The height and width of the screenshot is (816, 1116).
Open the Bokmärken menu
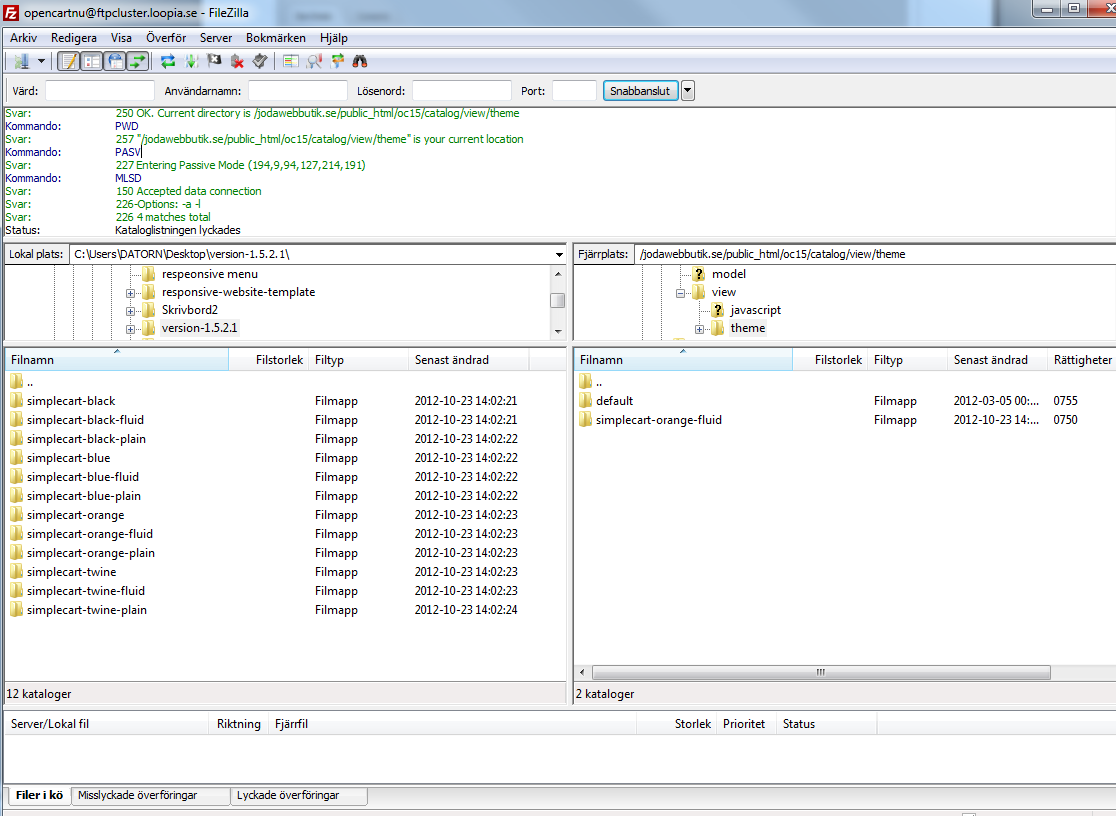click(275, 38)
